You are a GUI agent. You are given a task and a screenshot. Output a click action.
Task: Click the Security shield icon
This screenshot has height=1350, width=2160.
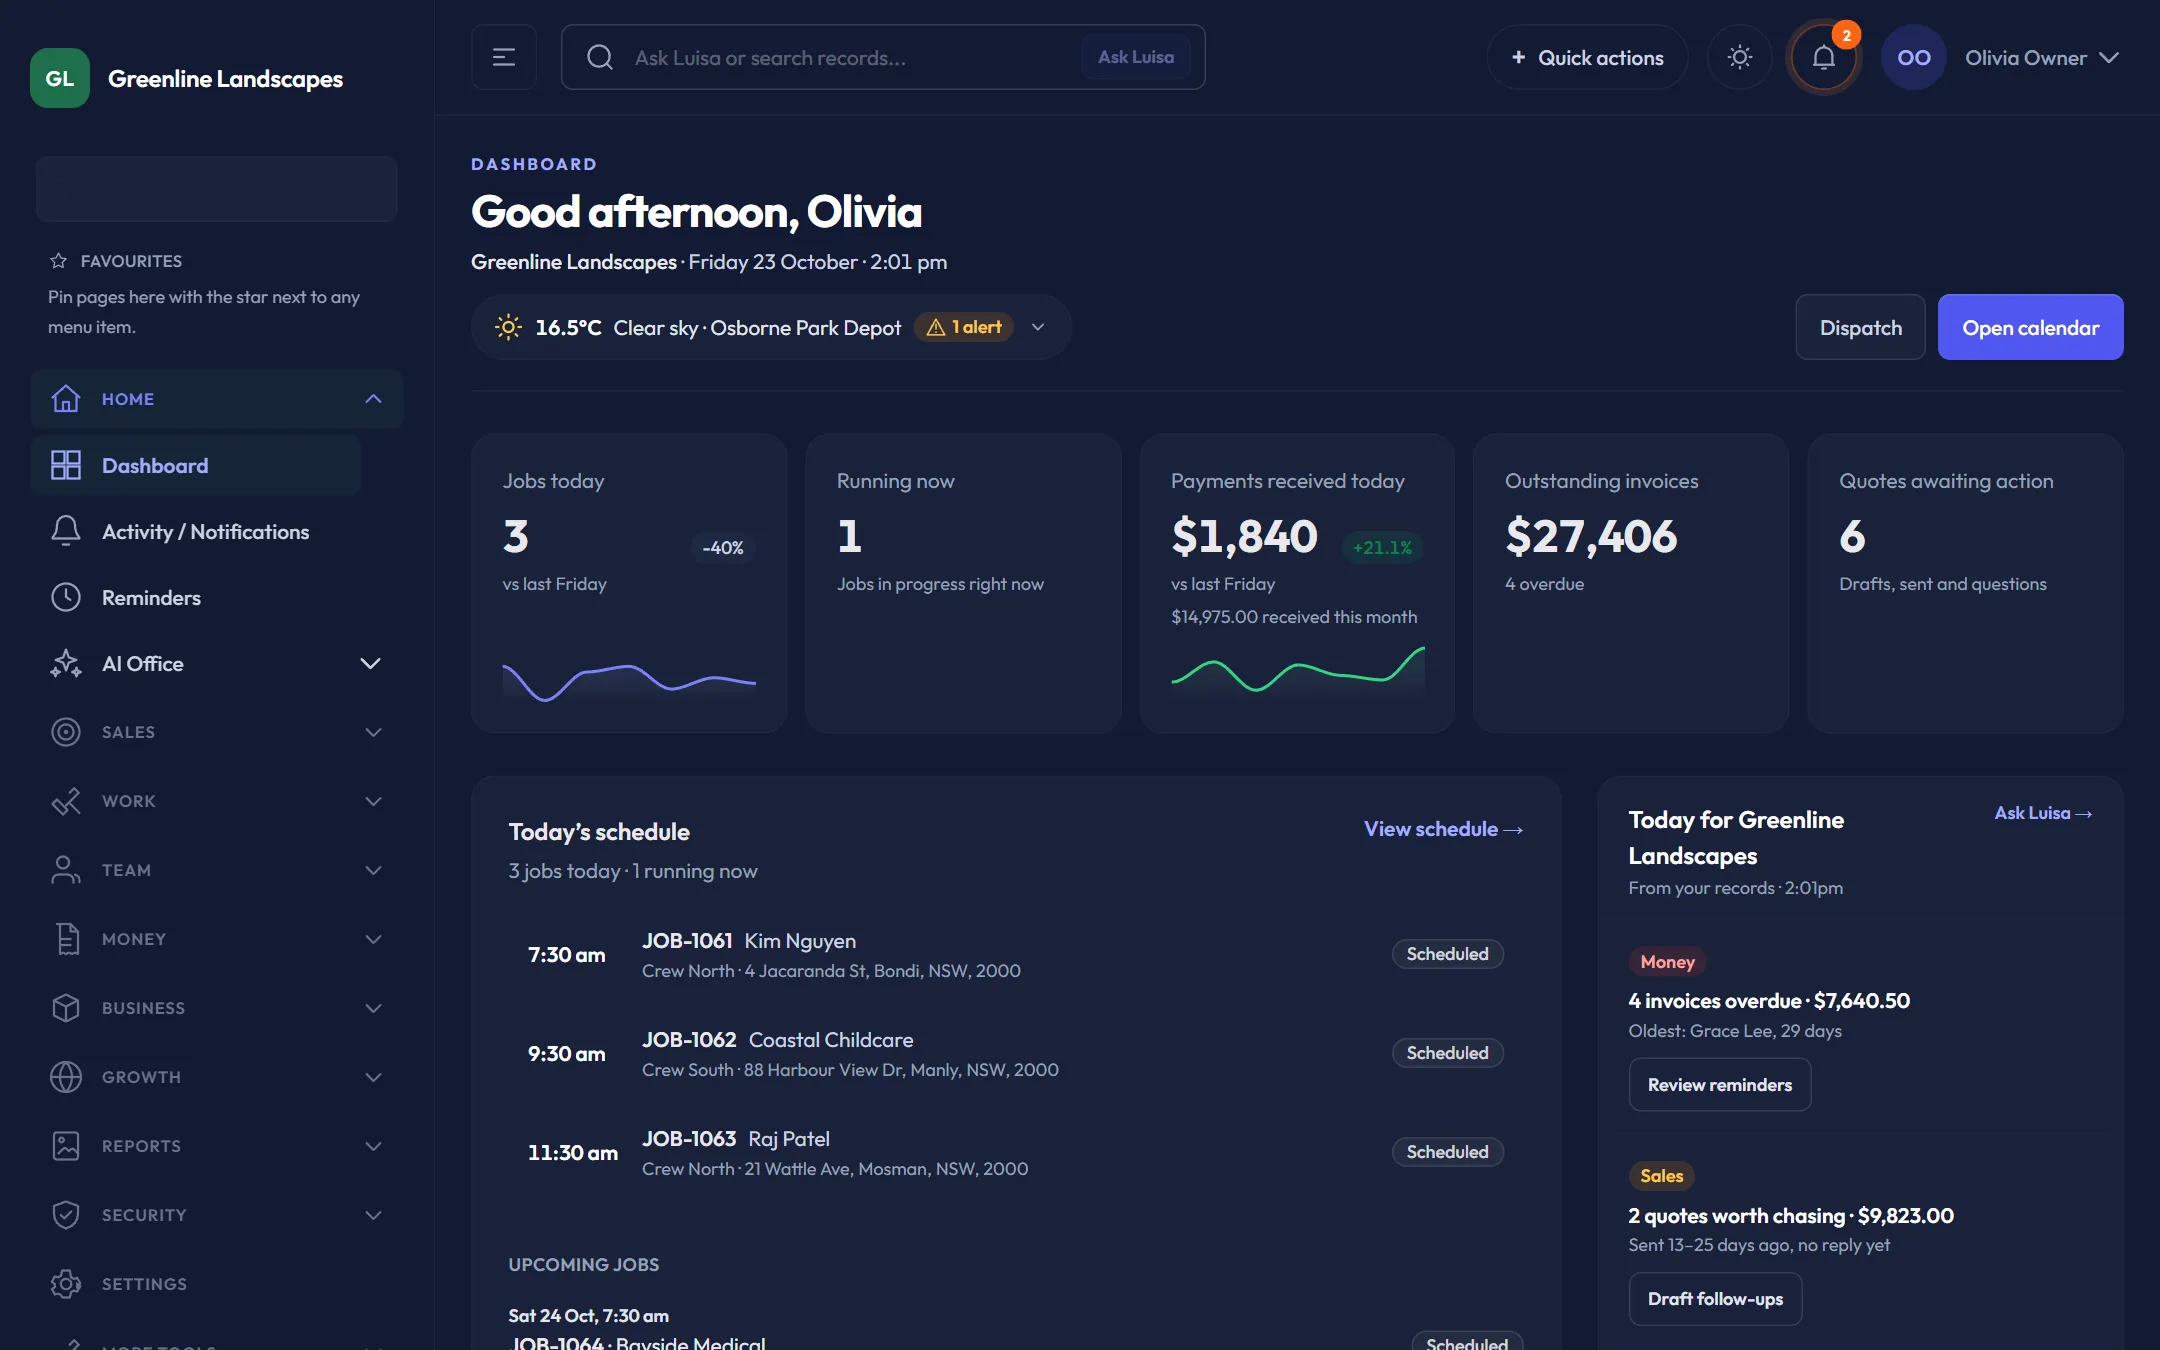[66, 1215]
